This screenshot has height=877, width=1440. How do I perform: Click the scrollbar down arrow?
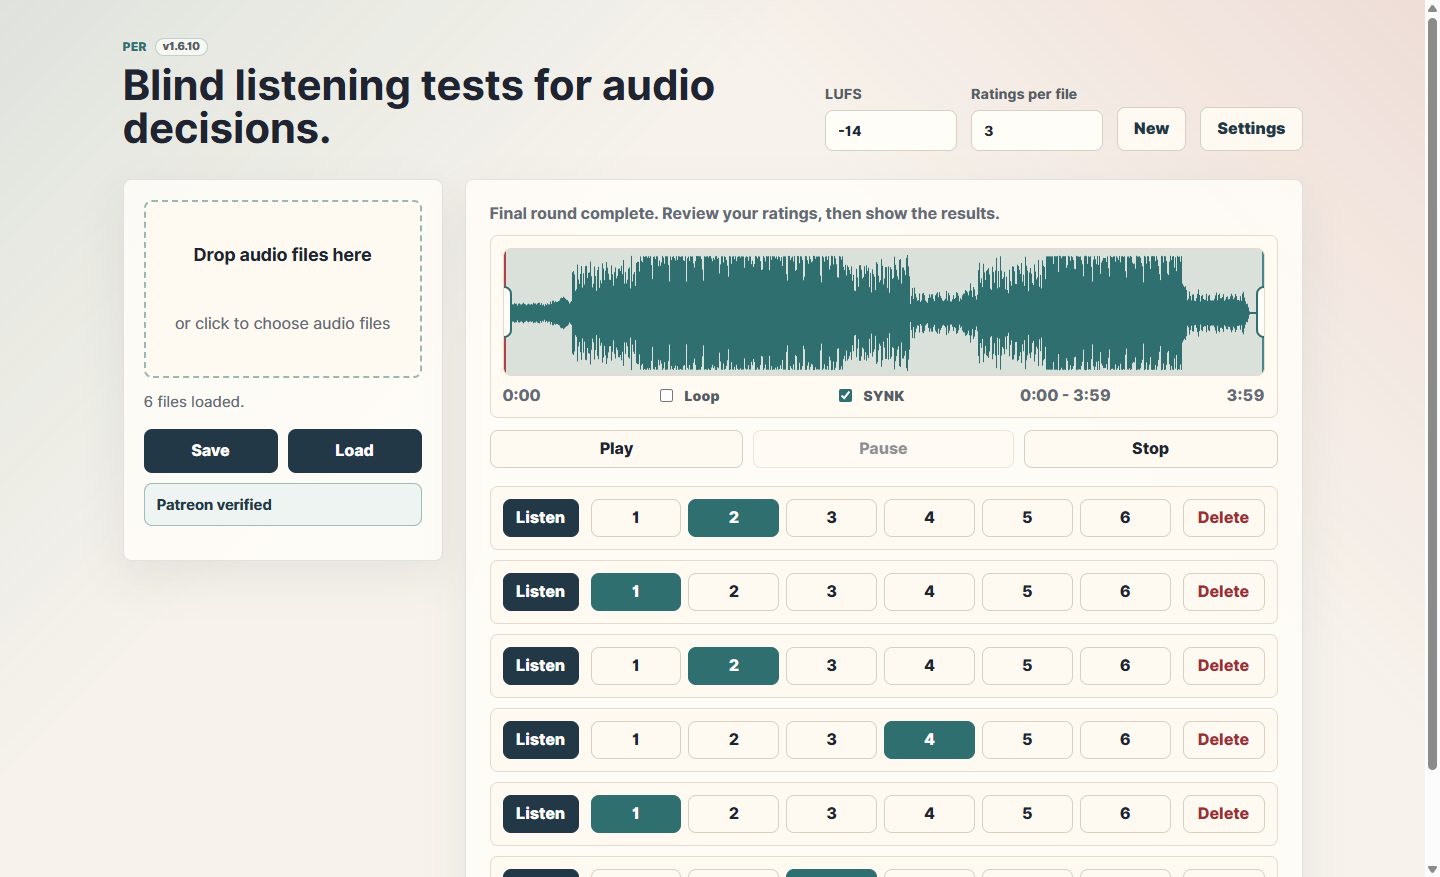pyautogui.click(x=1432, y=869)
